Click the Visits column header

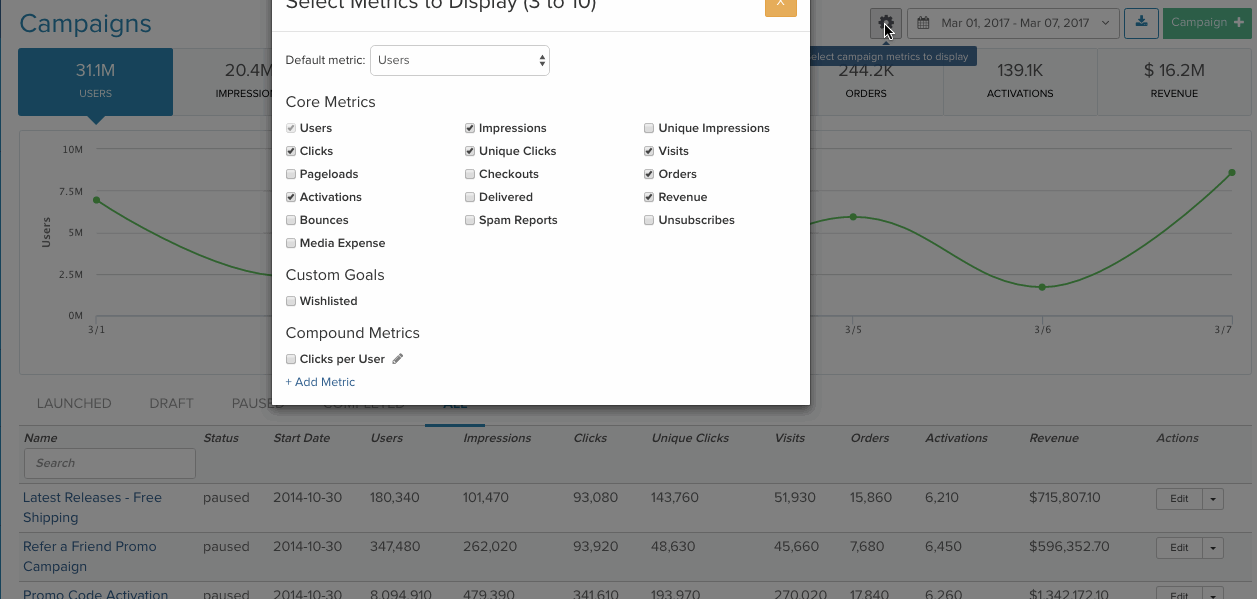pyautogui.click(x=790, y=438)
